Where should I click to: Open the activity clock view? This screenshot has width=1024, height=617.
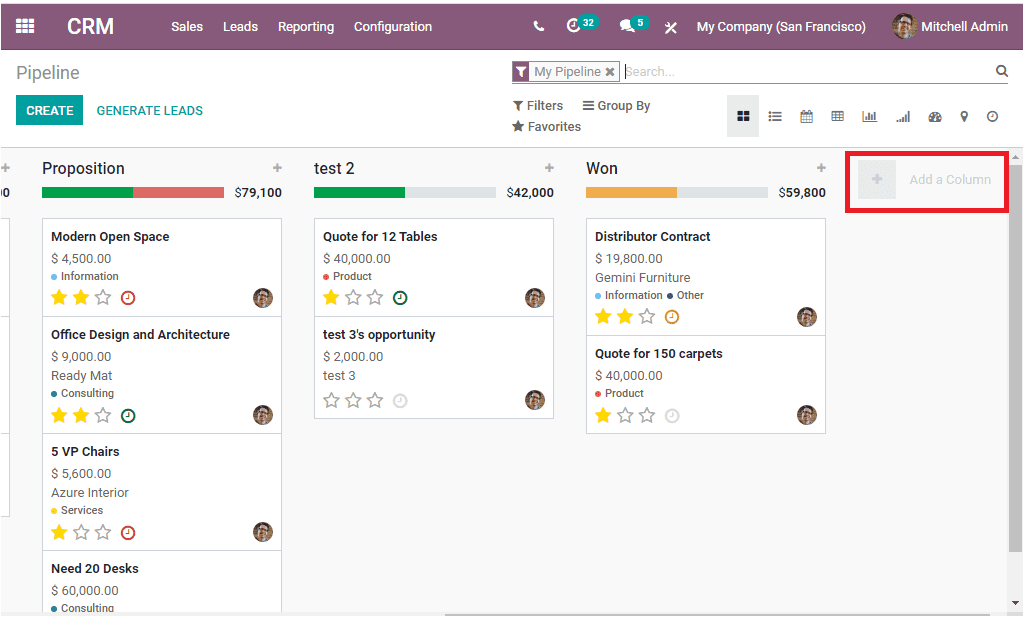tap(992, 116)
